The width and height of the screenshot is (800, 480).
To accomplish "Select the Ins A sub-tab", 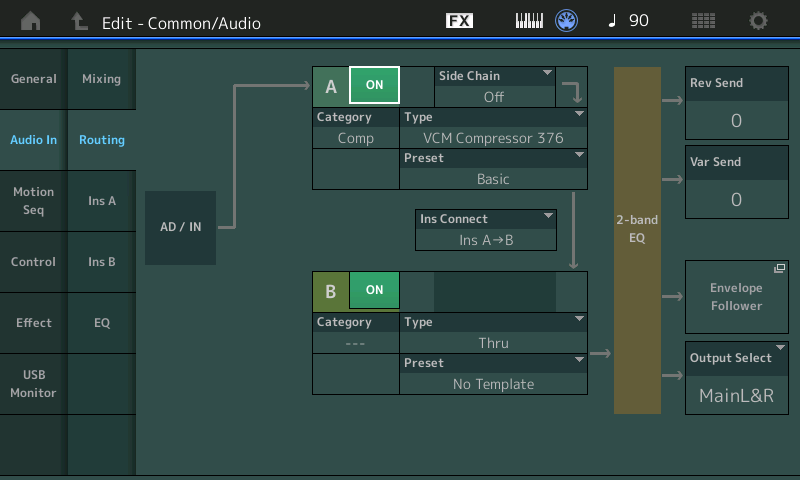I will pos(102,201).
